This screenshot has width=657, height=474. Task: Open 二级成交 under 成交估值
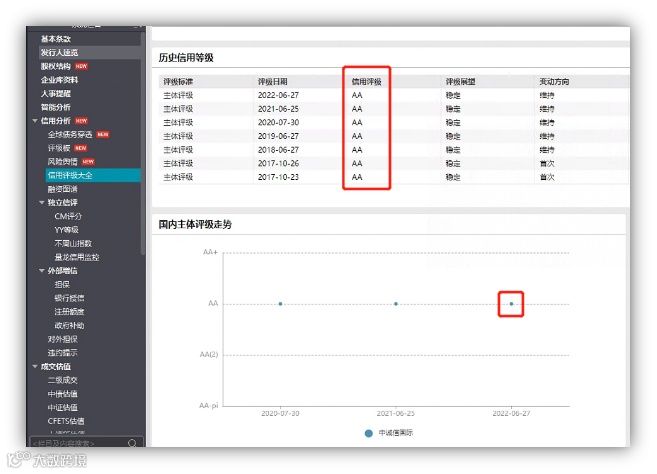click(x=62, y=380)
